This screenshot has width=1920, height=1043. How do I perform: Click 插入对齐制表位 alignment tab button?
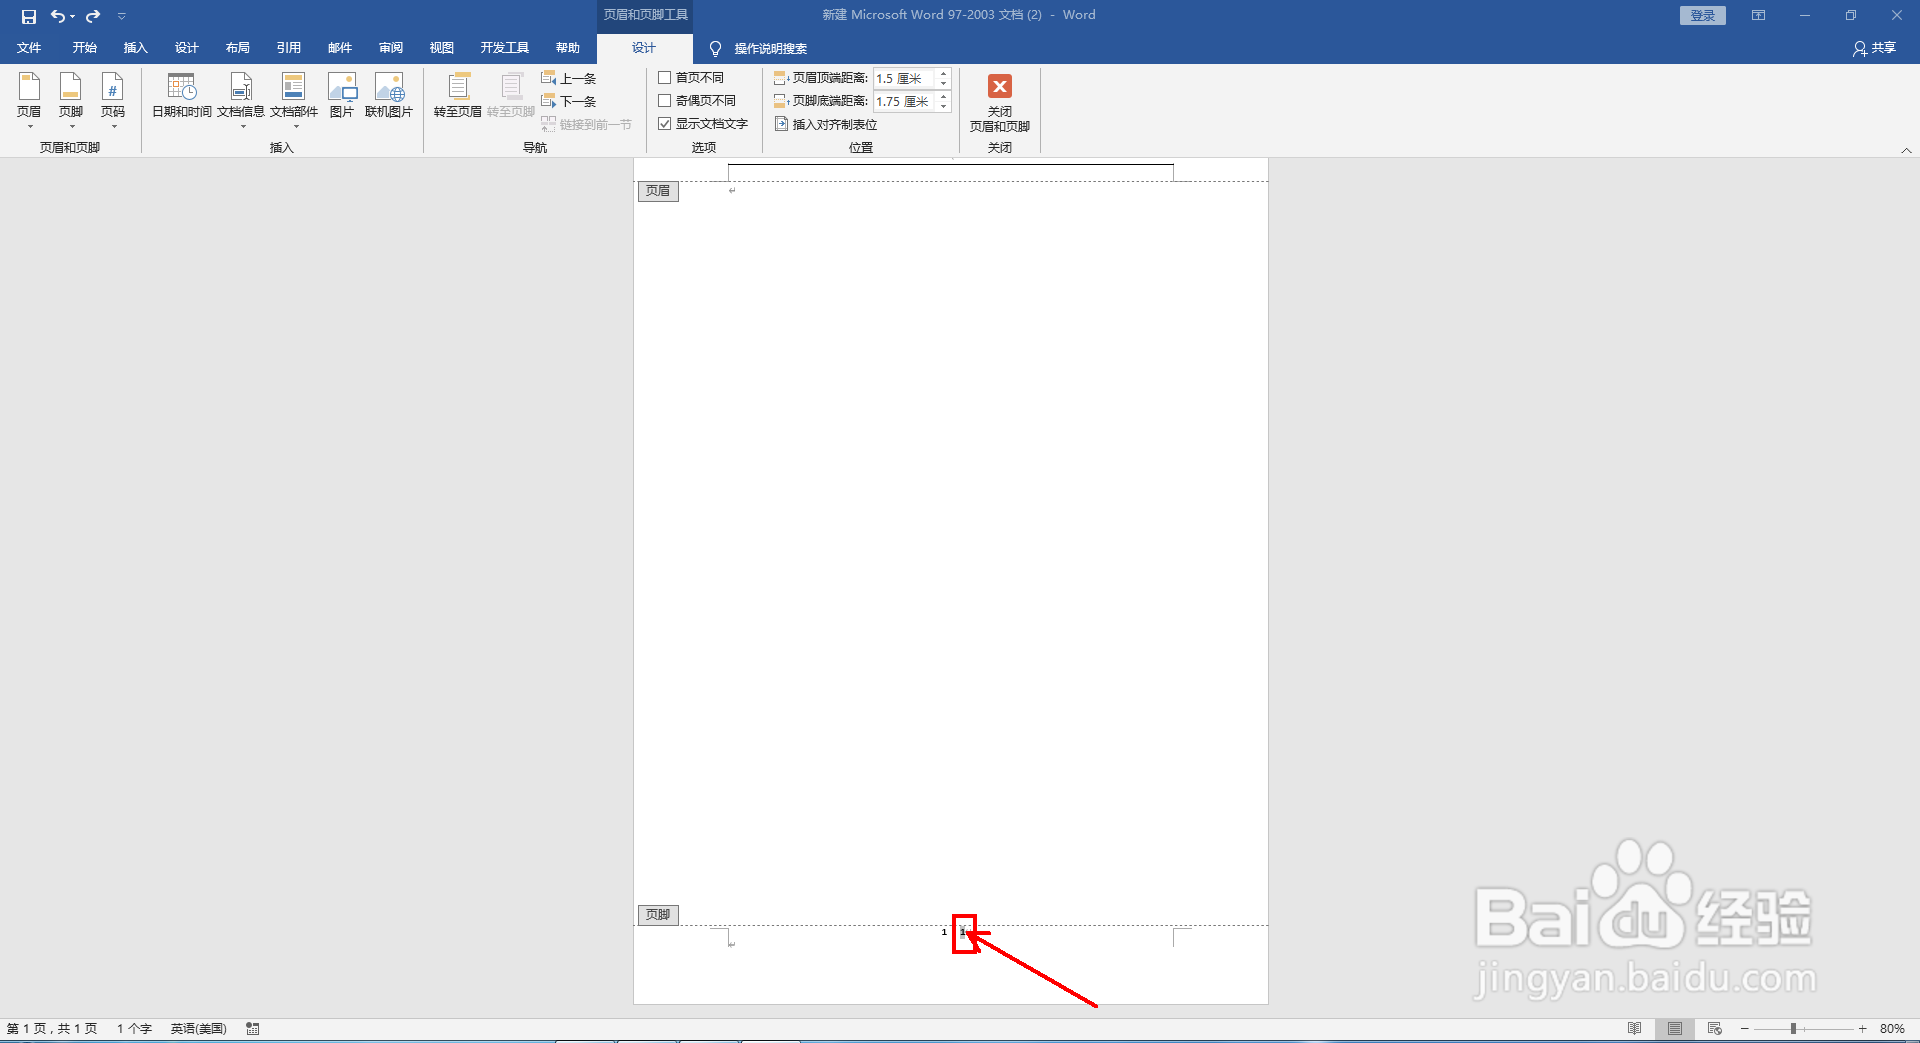click(827, 124)
